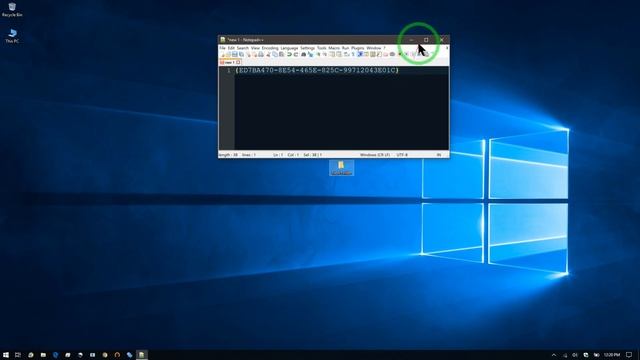This screenshot has width=640, height=360.
Task: Click the 'Sel : 38 | 1' status entry
Action: 313,155
